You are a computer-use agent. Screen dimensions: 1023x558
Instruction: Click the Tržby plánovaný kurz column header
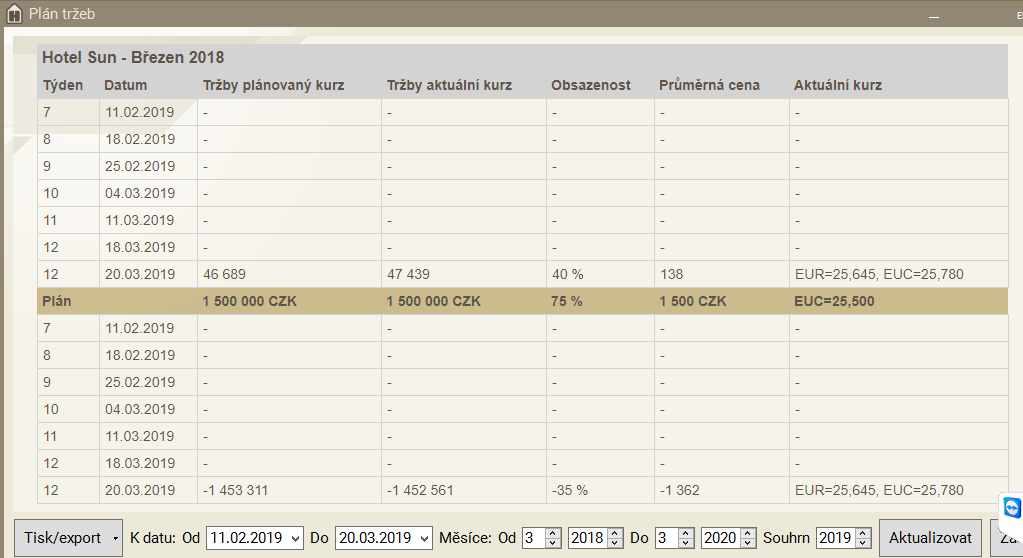[x=273, y=85]
